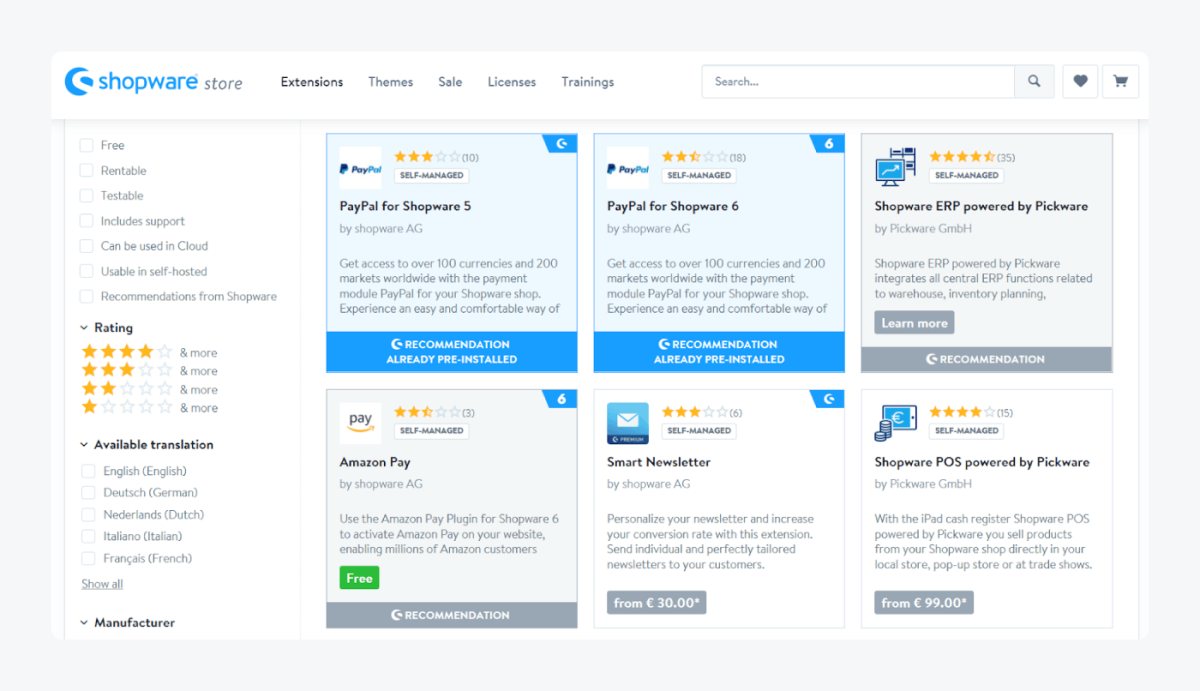Open the Licenses menu item
Image resolution: width=1200 pixels, height=691 pixels.
(x=512, y=82)
